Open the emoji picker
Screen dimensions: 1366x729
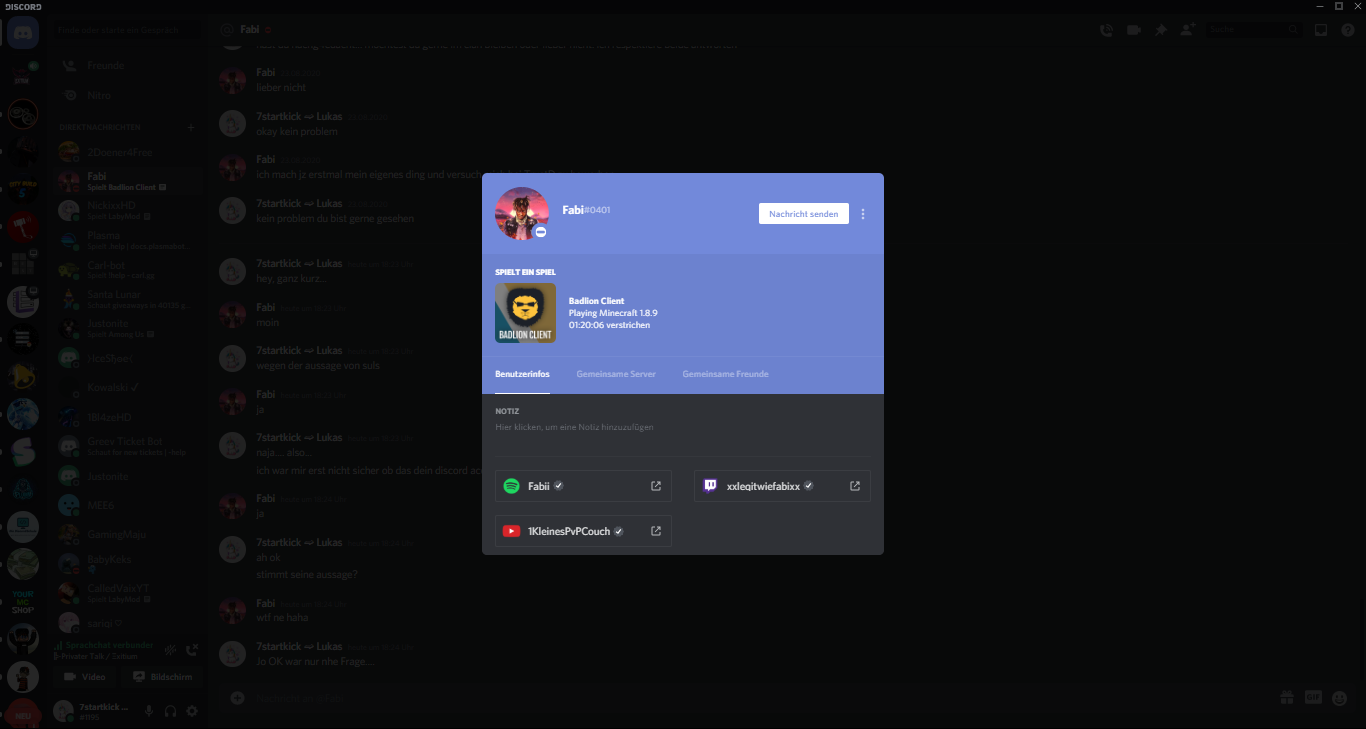pyautogui.click(x=1341, y=697)
